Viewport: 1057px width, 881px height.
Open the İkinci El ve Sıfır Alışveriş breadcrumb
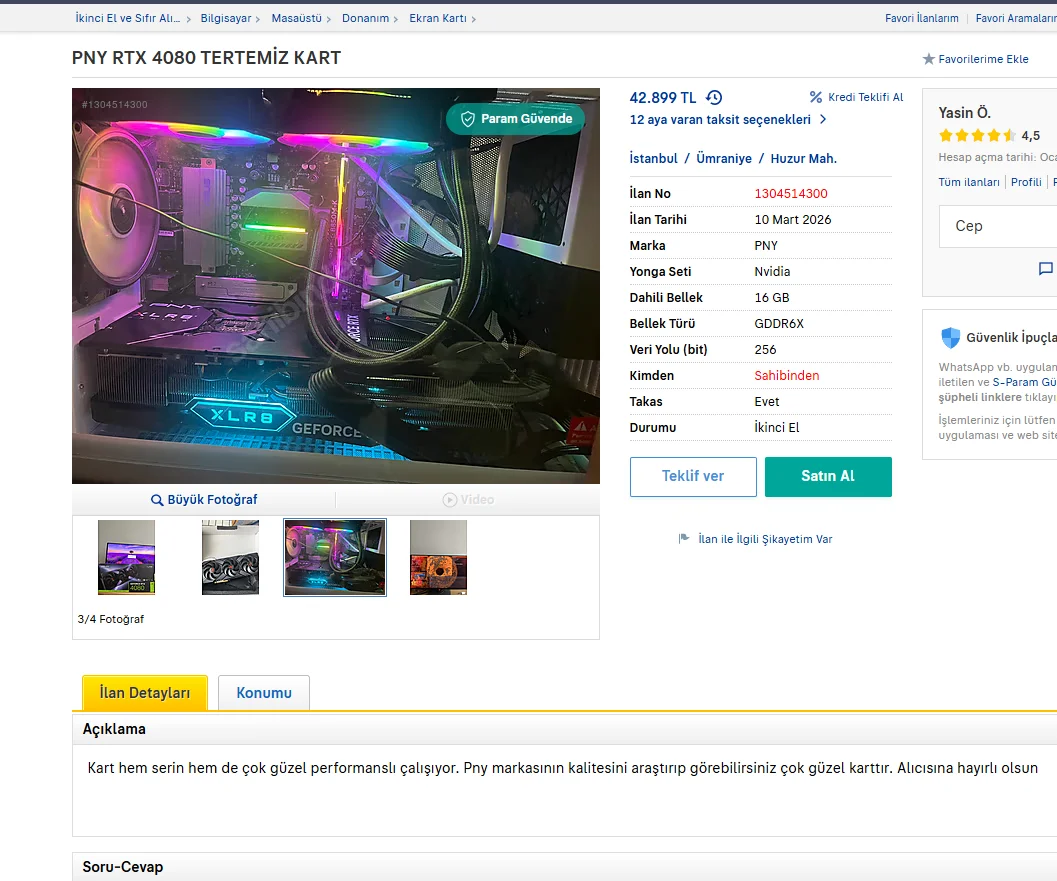coord(128,18)
